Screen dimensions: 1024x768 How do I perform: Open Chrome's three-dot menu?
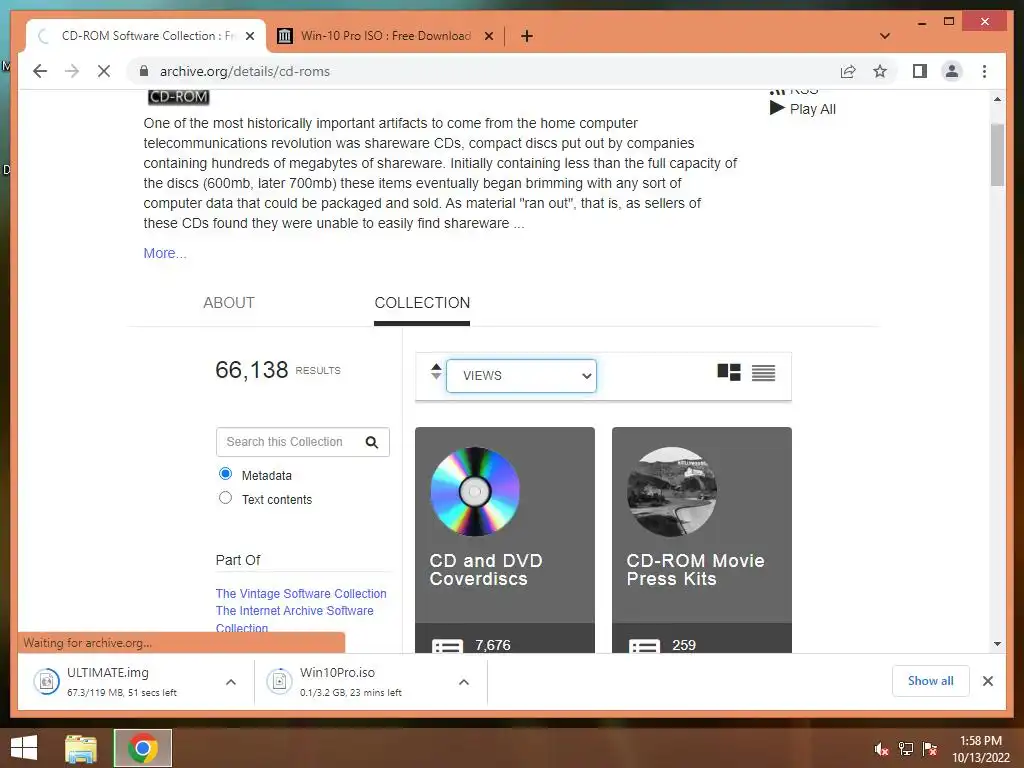click(984, 71)
